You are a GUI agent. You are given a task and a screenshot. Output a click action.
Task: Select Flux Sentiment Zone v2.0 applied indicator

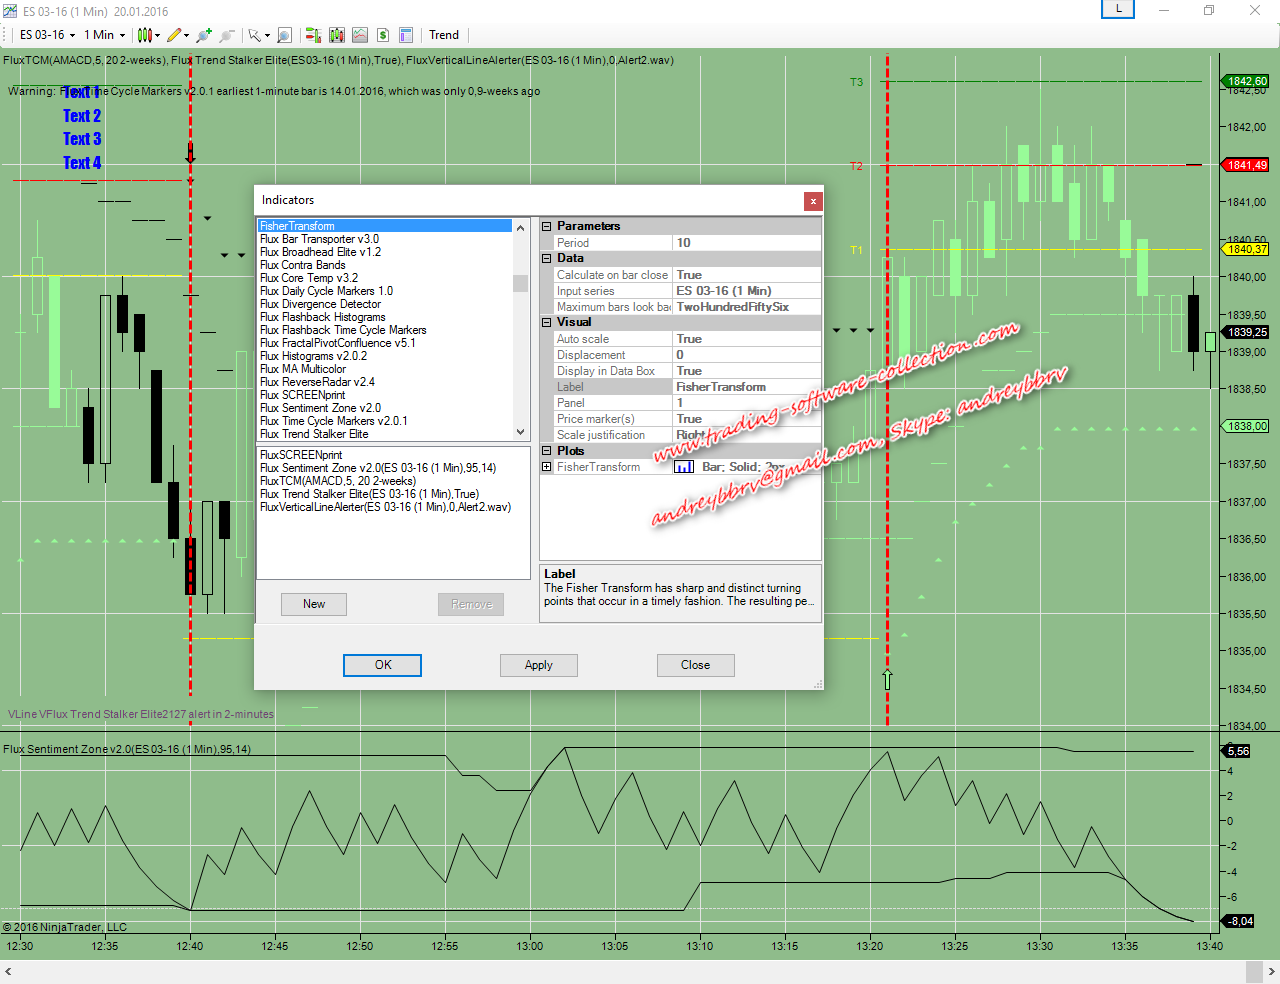click(377, 468)
